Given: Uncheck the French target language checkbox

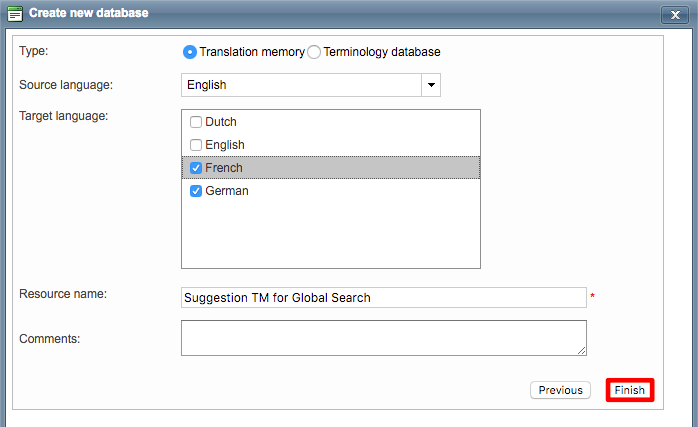Looking at the screenshot, I should tap(196, 168).
